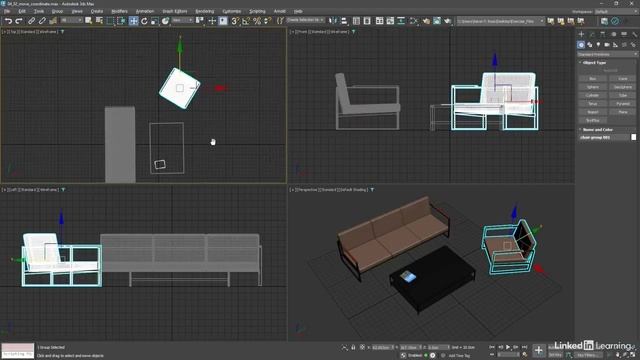640x360 pixels.
Task: Activate the Select and Scale tool
Action: pyautogui.click(x=155, y=20)
